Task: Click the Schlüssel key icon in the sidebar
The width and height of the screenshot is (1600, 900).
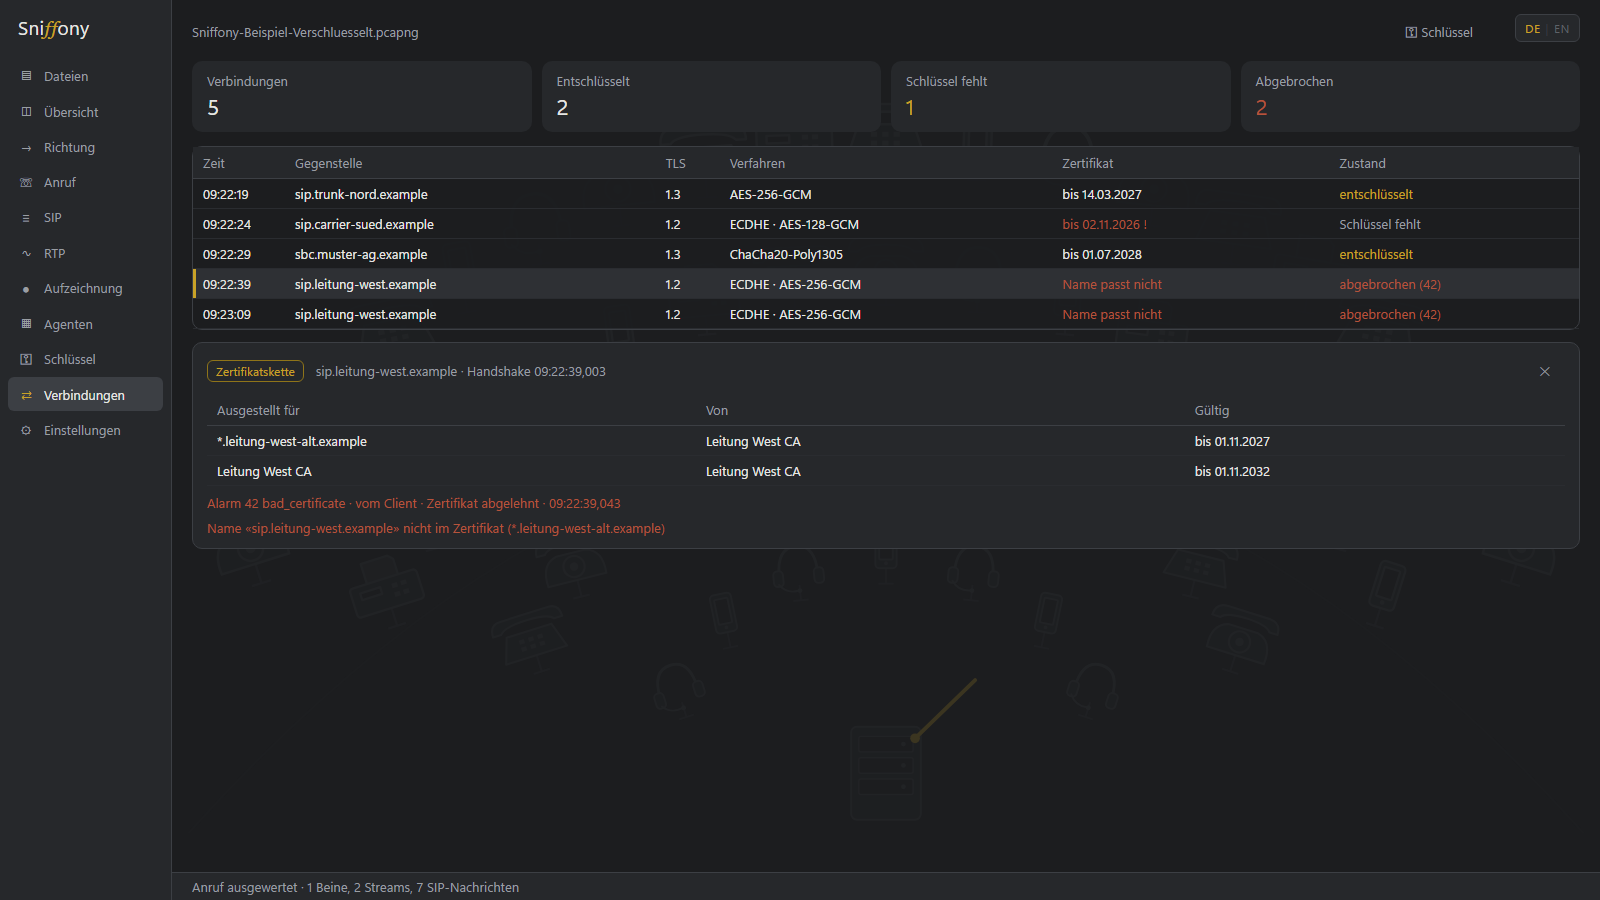Action: [x=26, y=360]
